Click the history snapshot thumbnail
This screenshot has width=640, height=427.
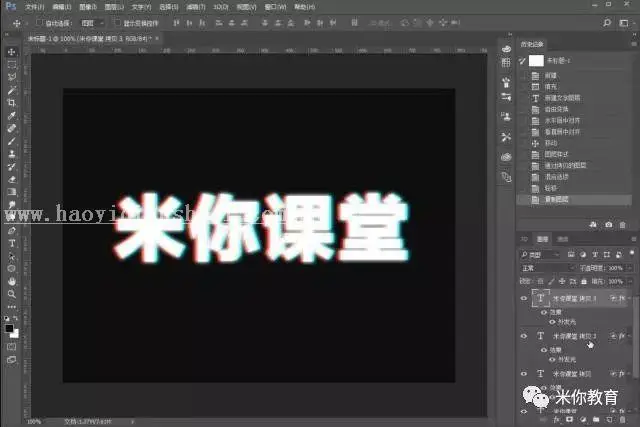click(536, 61)
